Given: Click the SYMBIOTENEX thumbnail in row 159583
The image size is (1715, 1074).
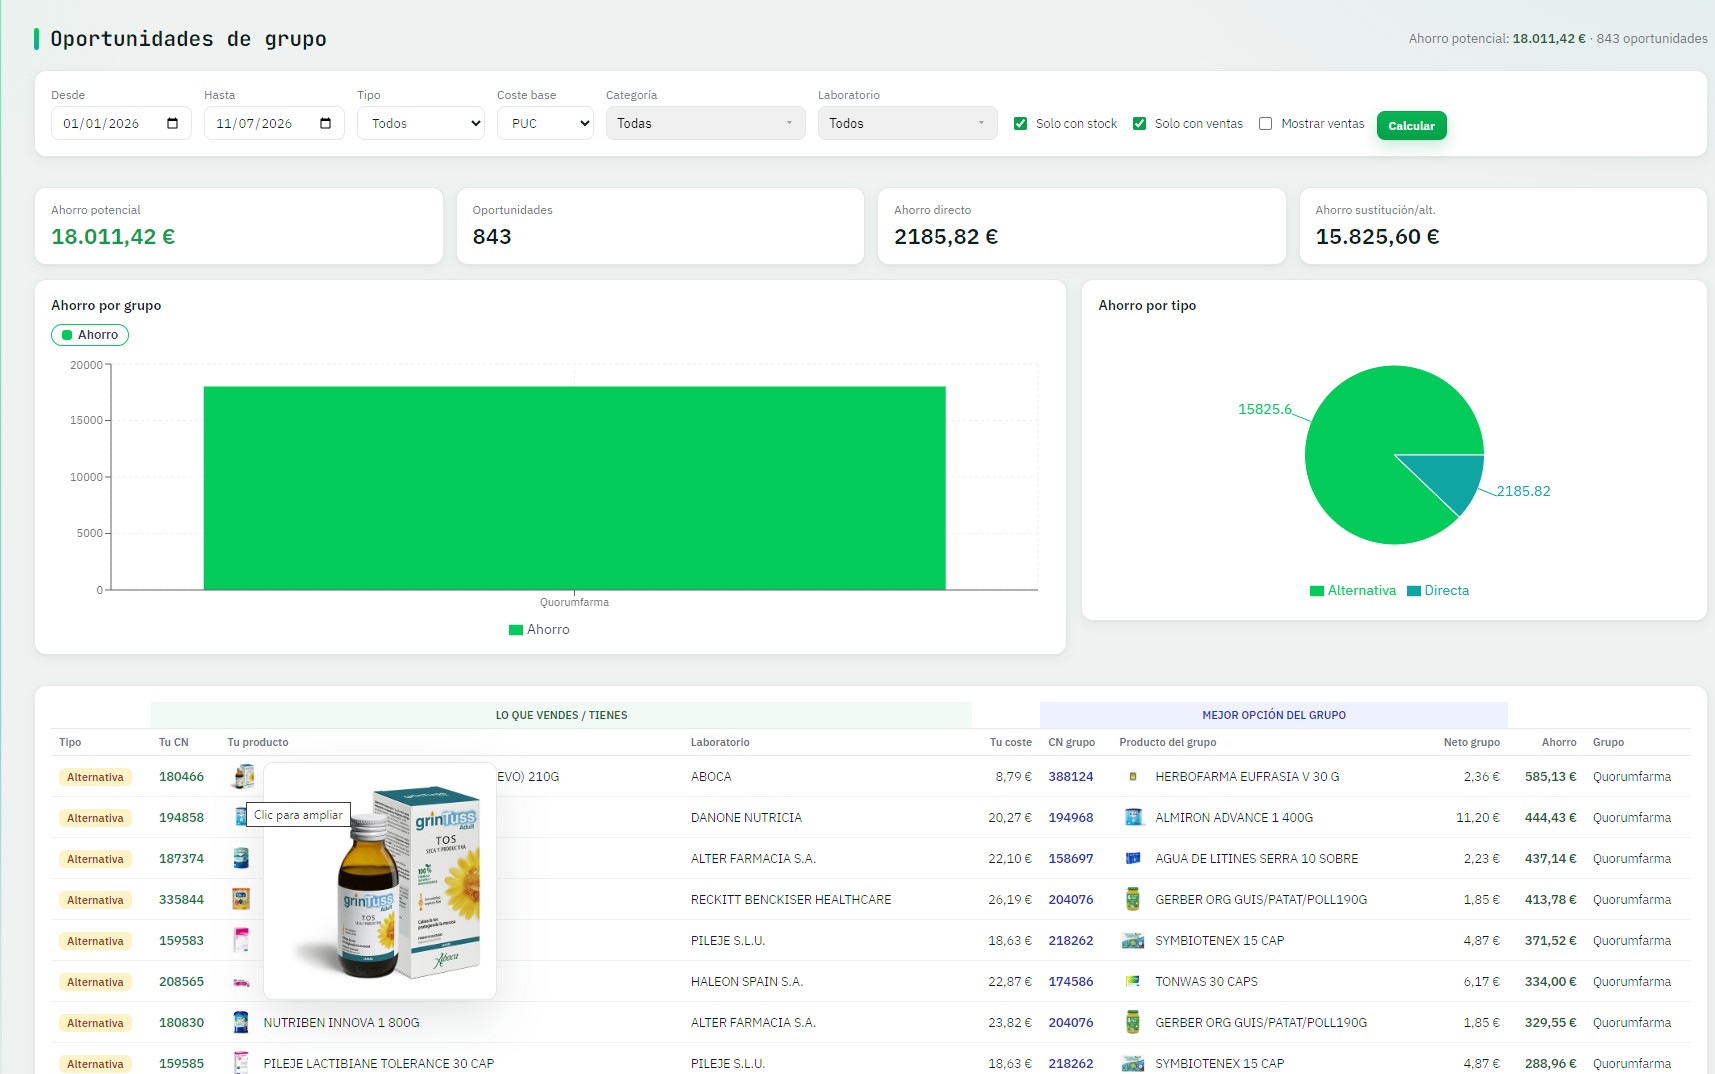Looking at the screenshot, I should 1133,941.
